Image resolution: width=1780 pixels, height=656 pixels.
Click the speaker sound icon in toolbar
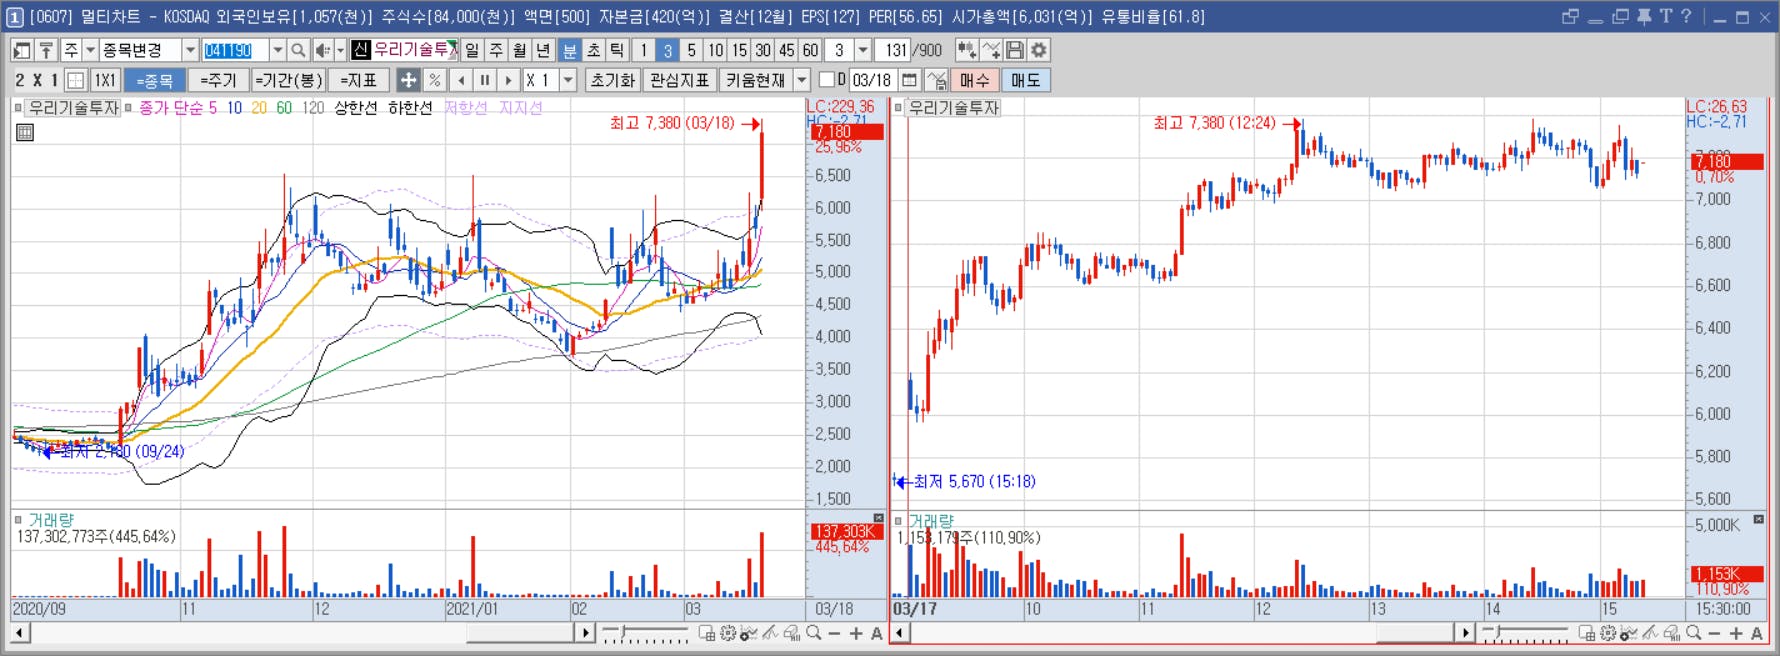(x=322, y=50)
